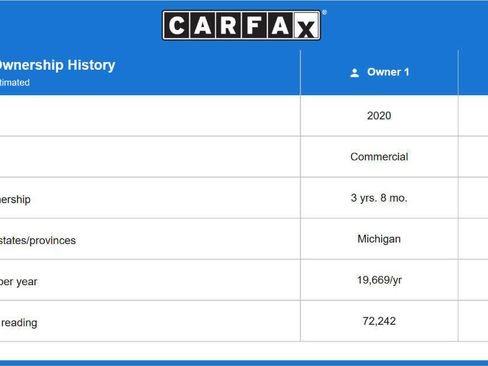The image size is (488, 366).
Task: Click the Ownership History heading
Action: 57,65
